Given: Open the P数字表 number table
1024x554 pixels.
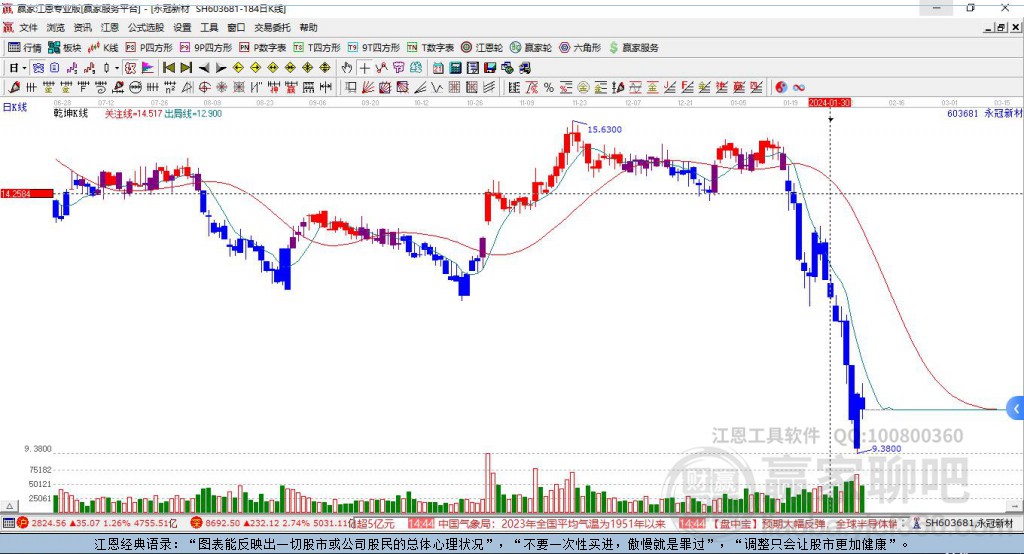Looking at the screenshot, I should click(x=263, y=48).
